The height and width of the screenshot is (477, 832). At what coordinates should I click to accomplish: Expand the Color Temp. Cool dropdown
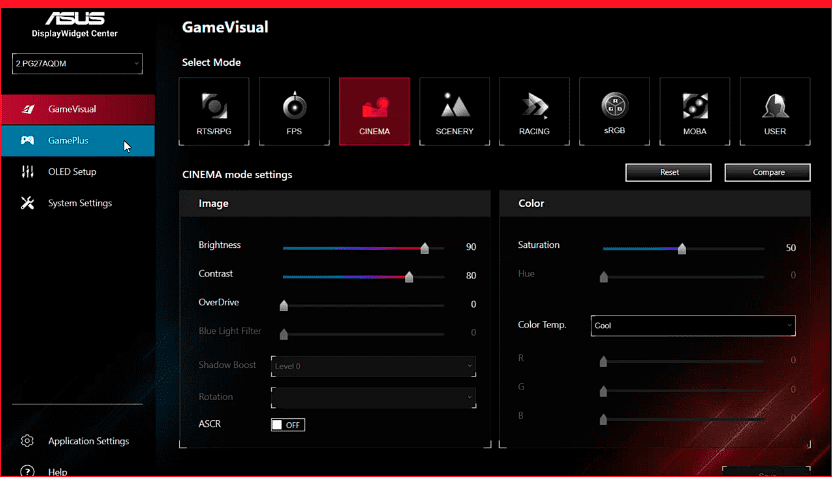(x=693, y=326)
